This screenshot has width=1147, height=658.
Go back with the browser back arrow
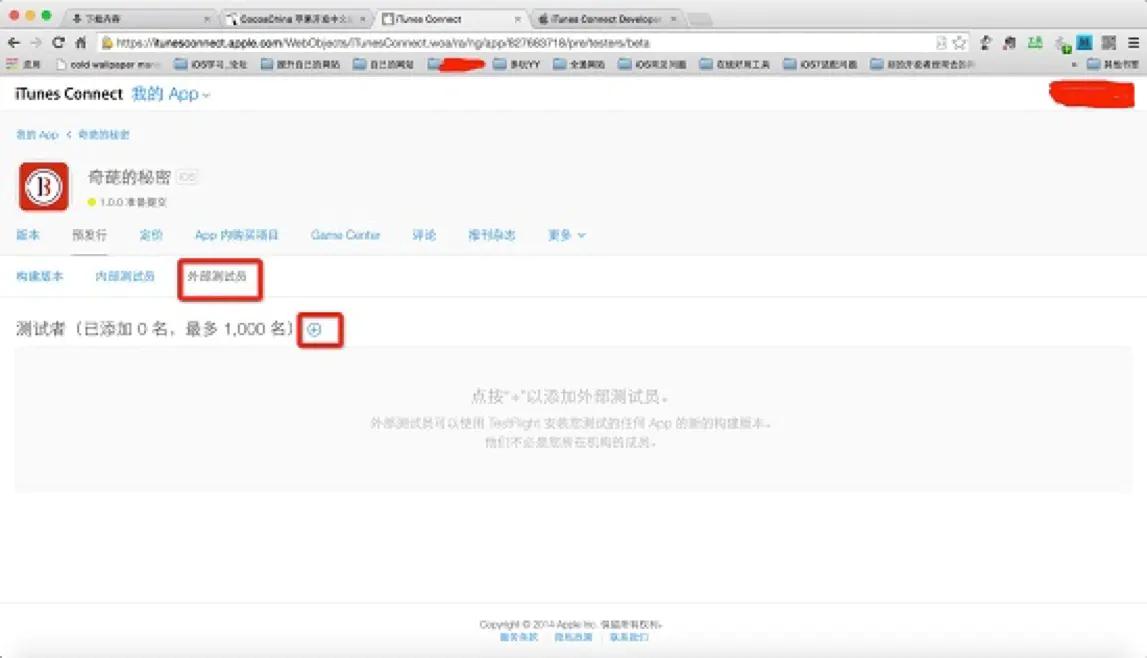[x=14, y=42]
